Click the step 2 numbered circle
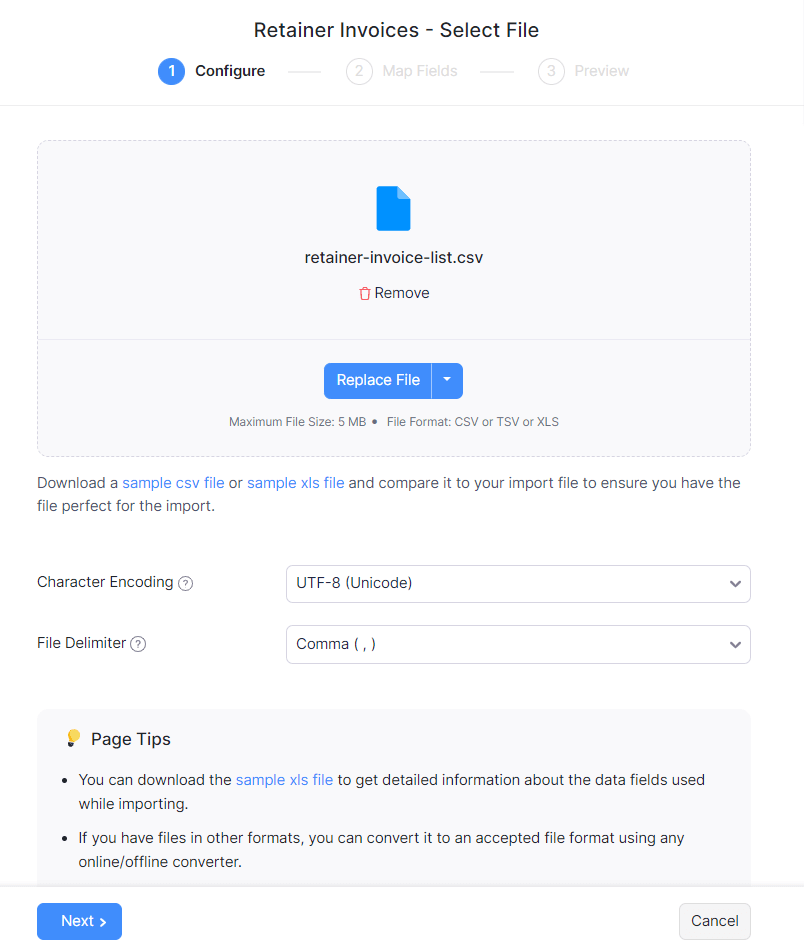This screenshot has height=949, width=804. (359, 71)
